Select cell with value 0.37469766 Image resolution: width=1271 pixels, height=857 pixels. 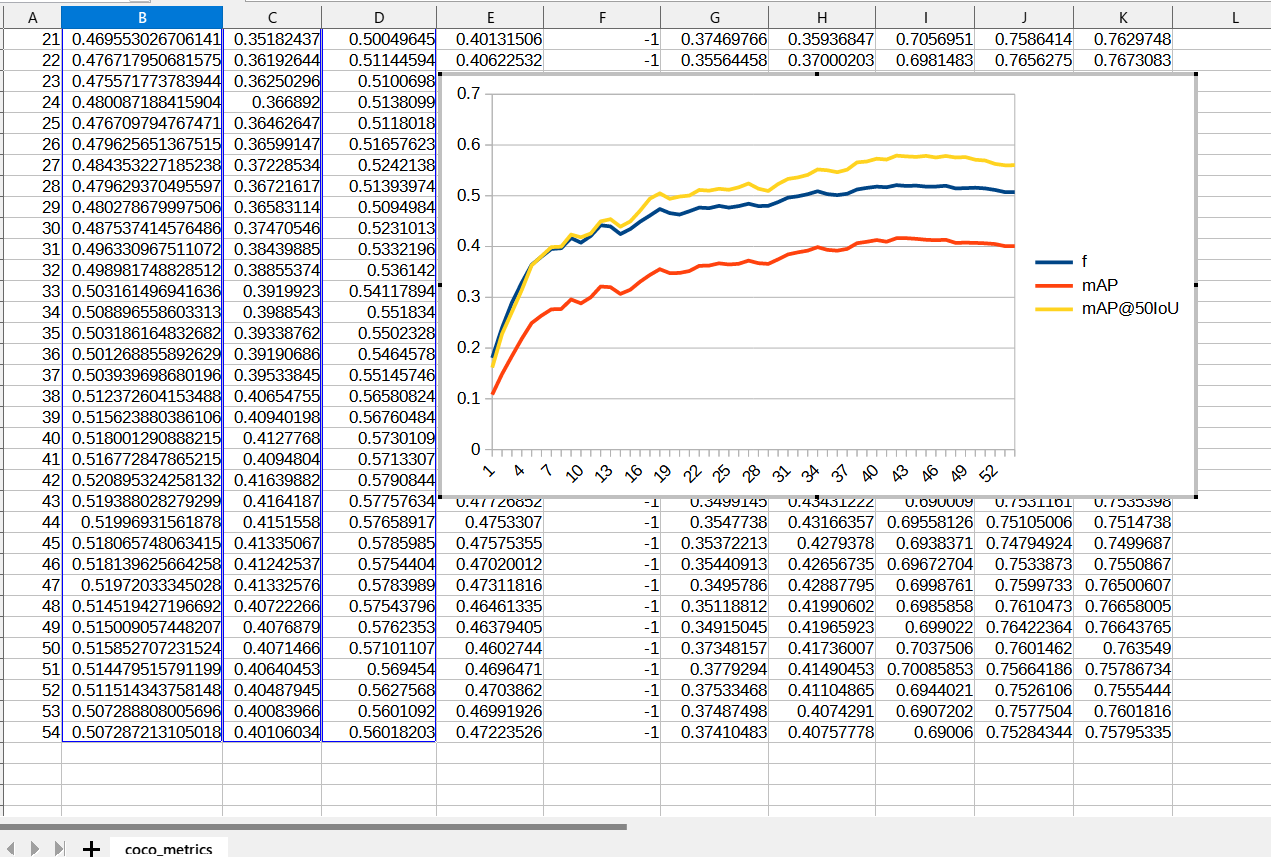714,39
